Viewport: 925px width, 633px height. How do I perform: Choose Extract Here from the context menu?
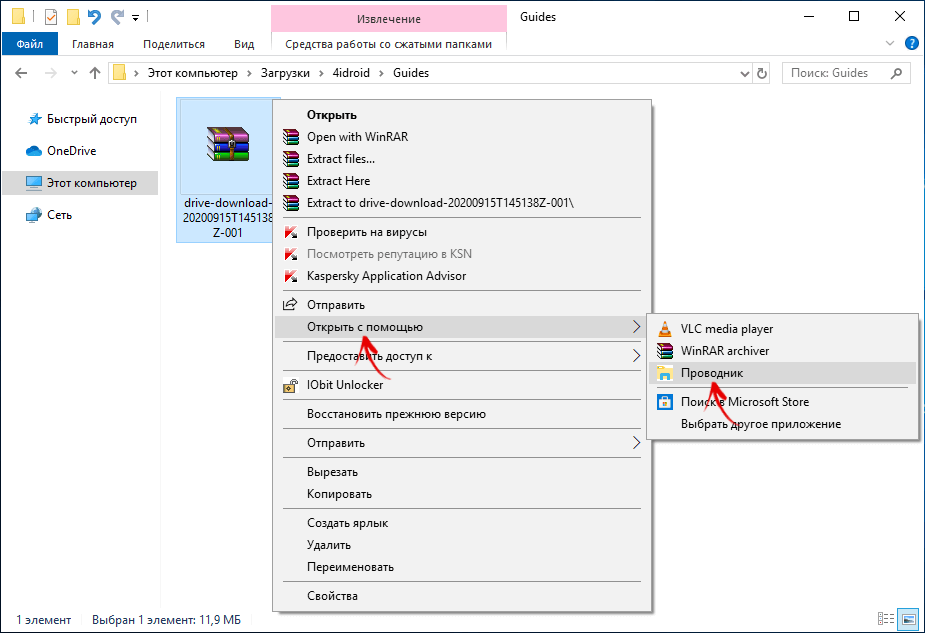338,181
